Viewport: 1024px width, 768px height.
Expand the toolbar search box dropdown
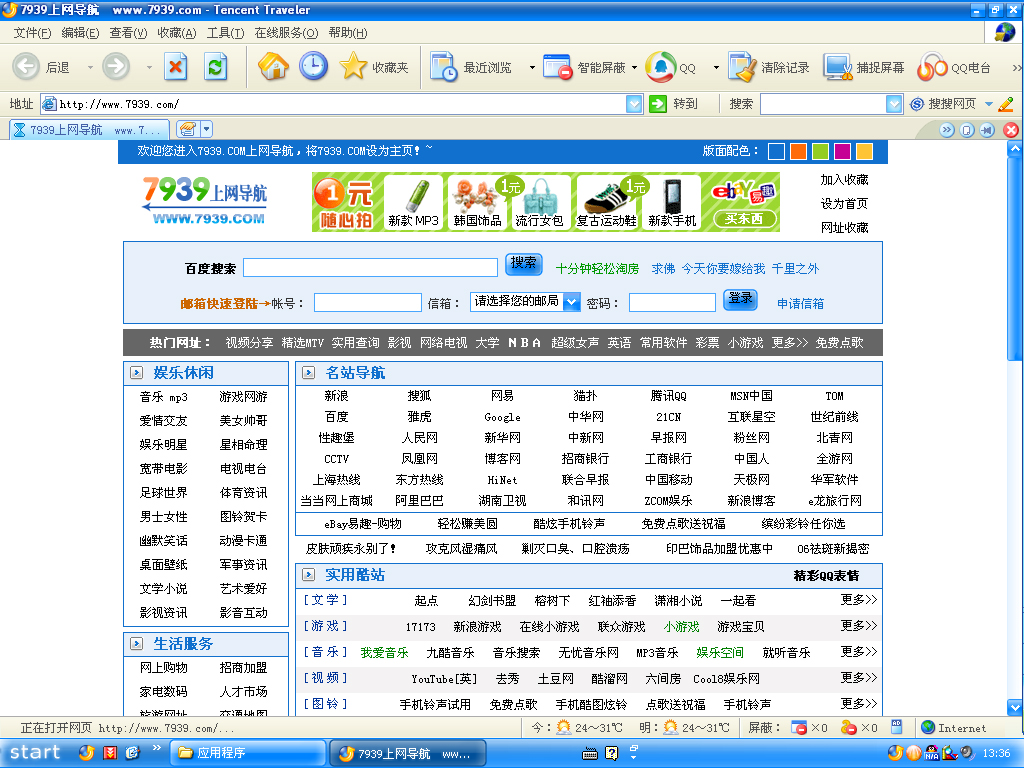(x=894, y=104)
